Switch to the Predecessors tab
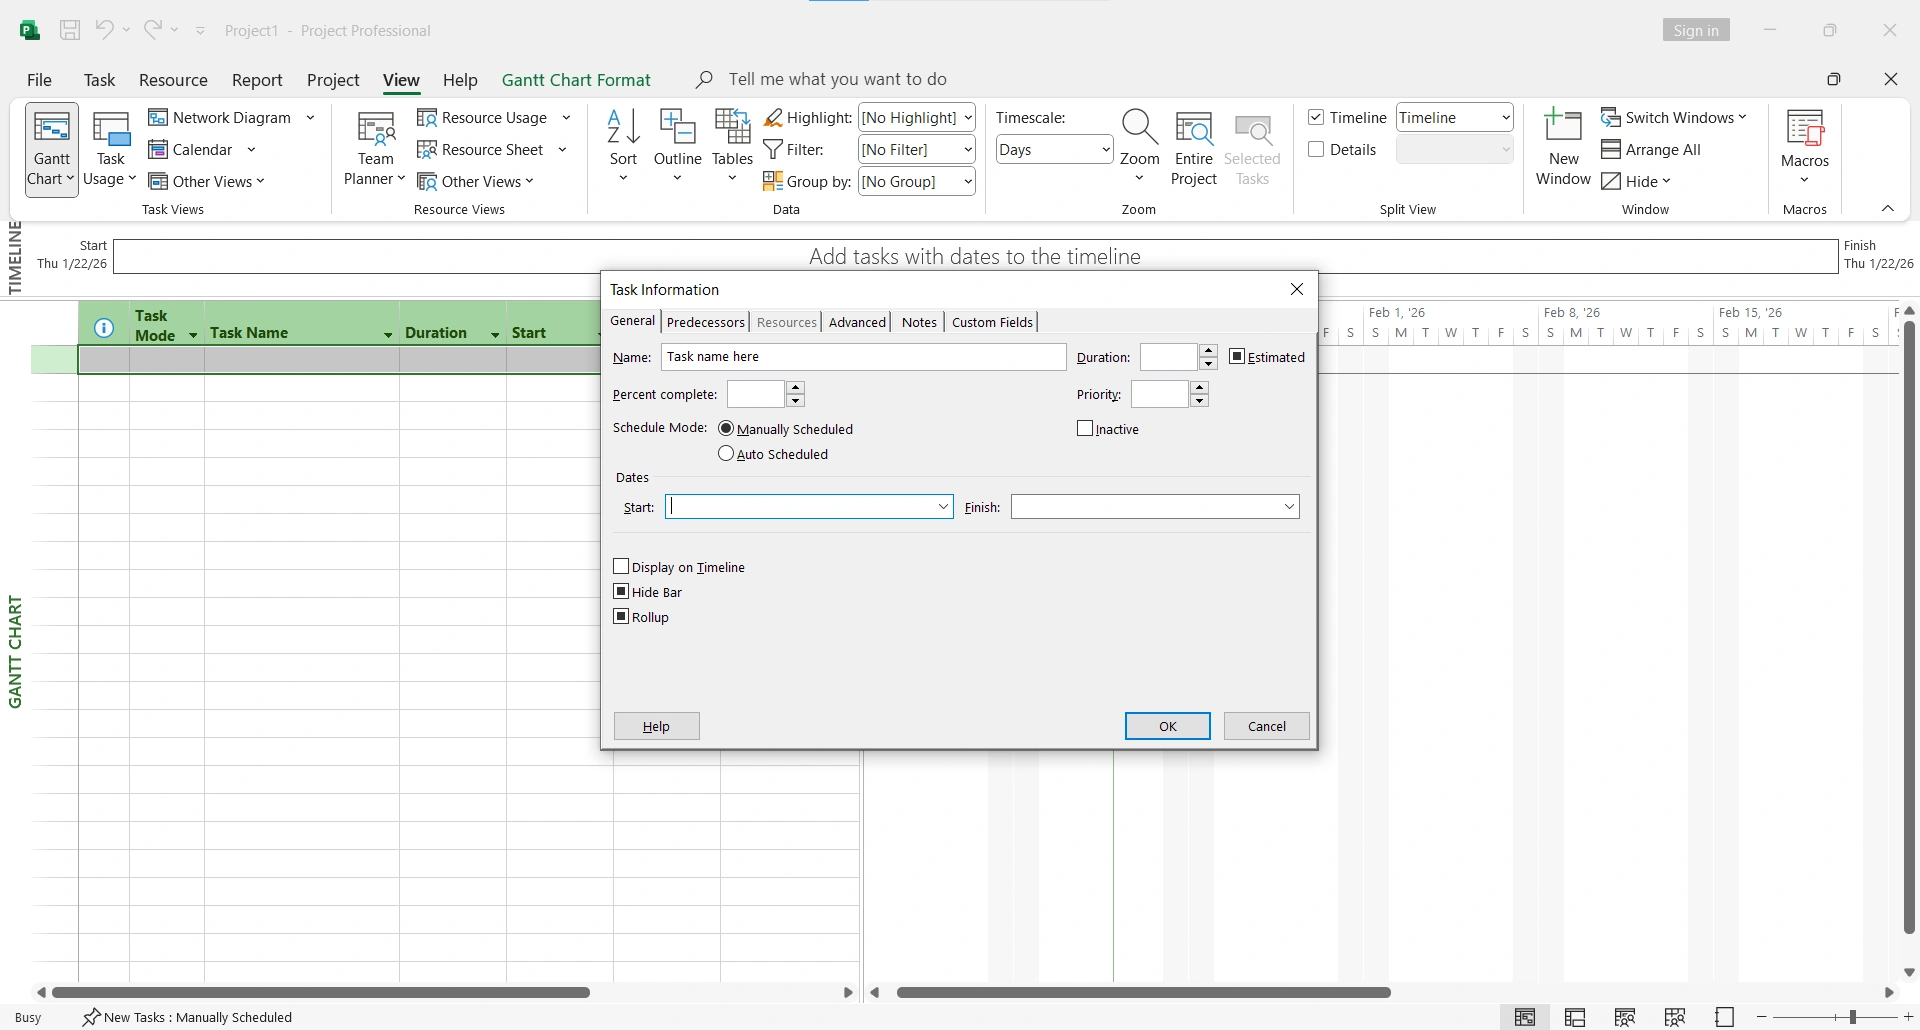This screenshot has width=1920, height=1030. click(706, 321)
